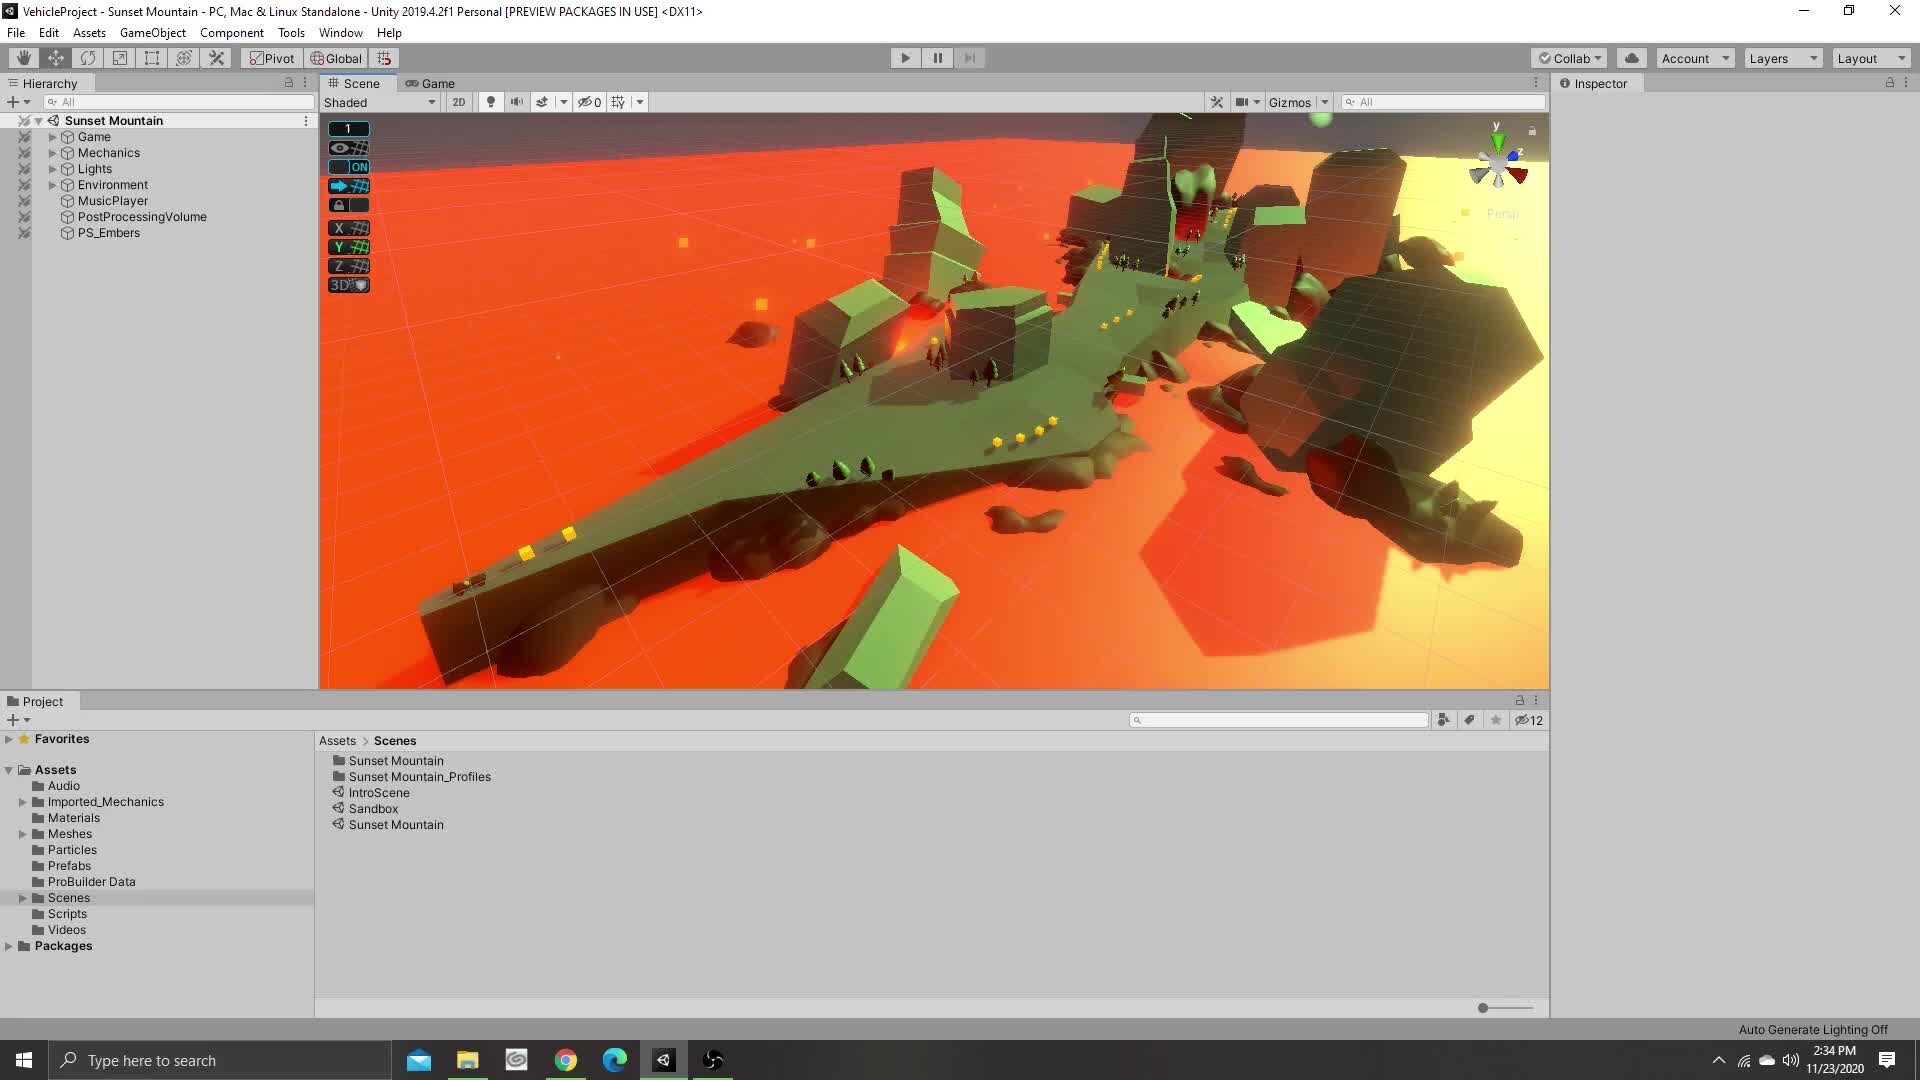Select the Rotate tool
Viewport: 1920px width, 1080px height.
pos(87,58)
